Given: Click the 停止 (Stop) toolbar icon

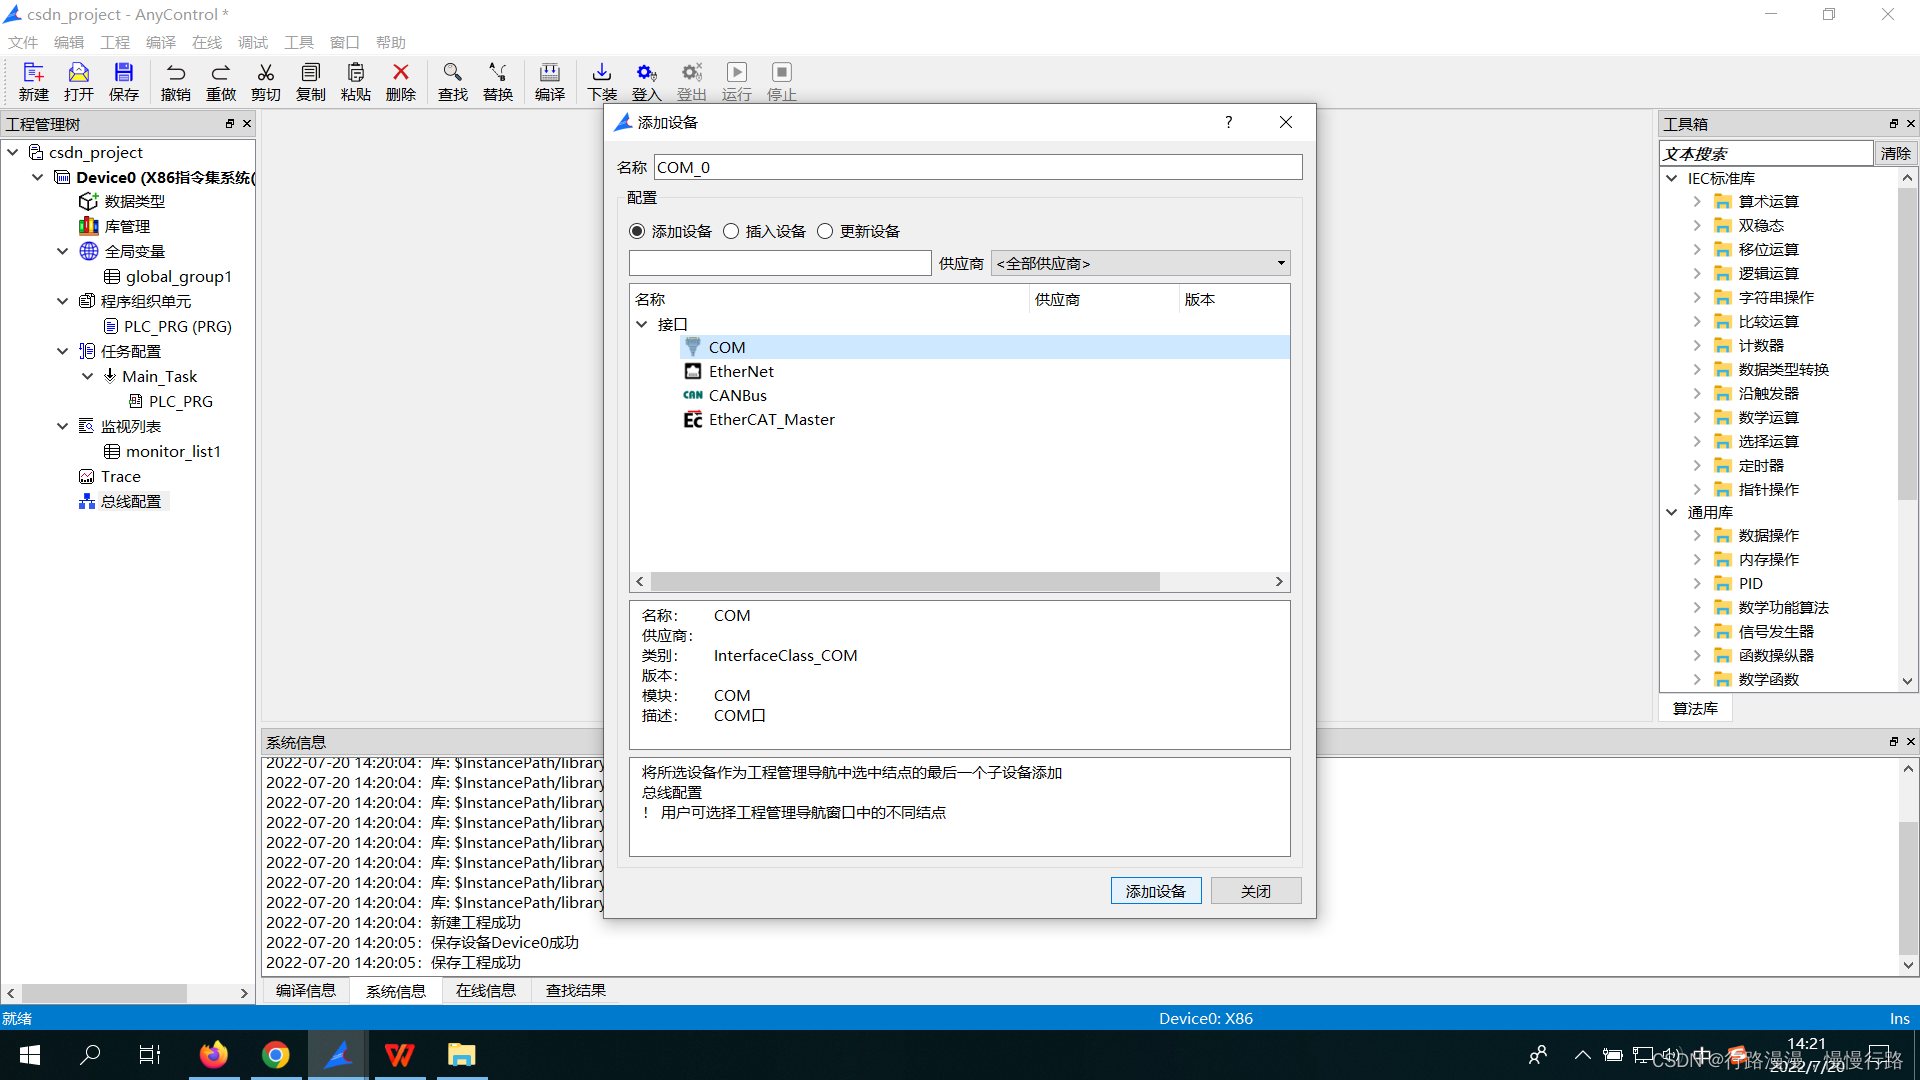Looking at the screenshot, I should [x=781, y=81].
